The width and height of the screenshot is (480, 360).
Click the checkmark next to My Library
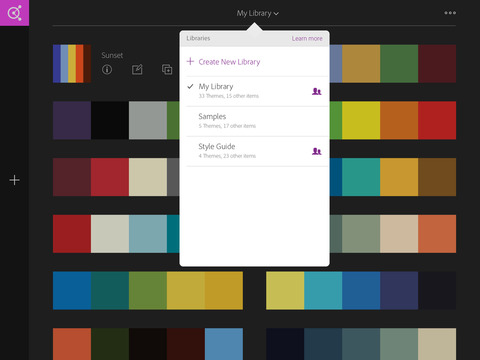190,86
